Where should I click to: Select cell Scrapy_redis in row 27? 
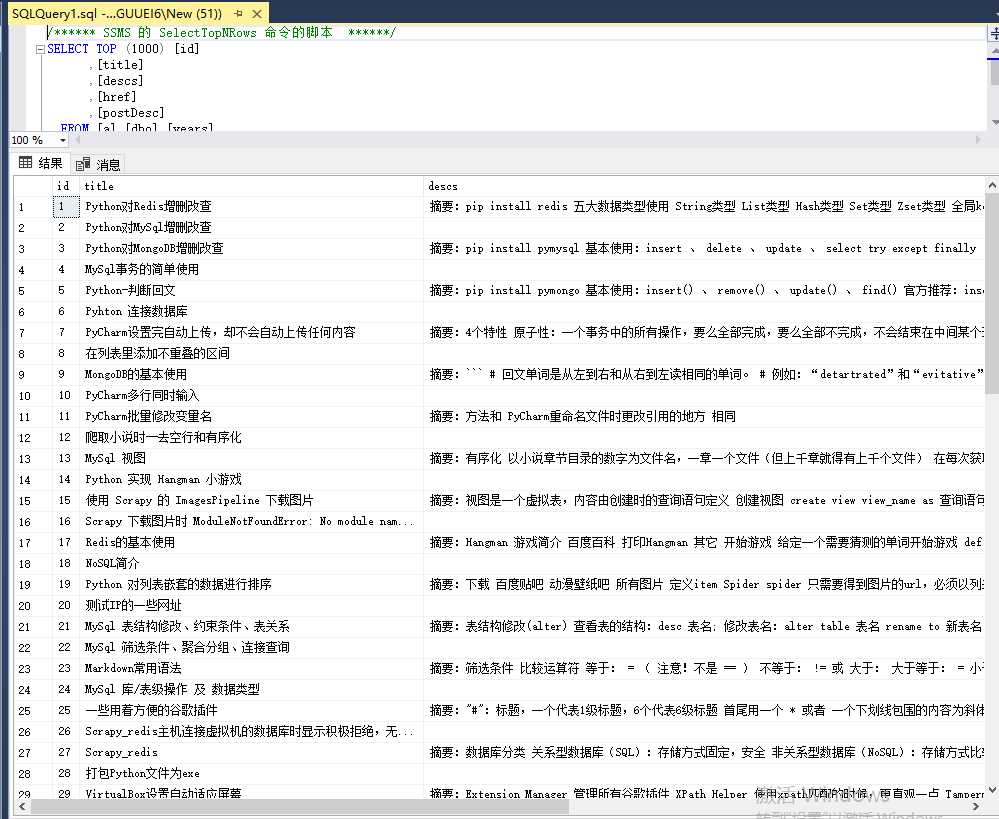tap(251, 753)
